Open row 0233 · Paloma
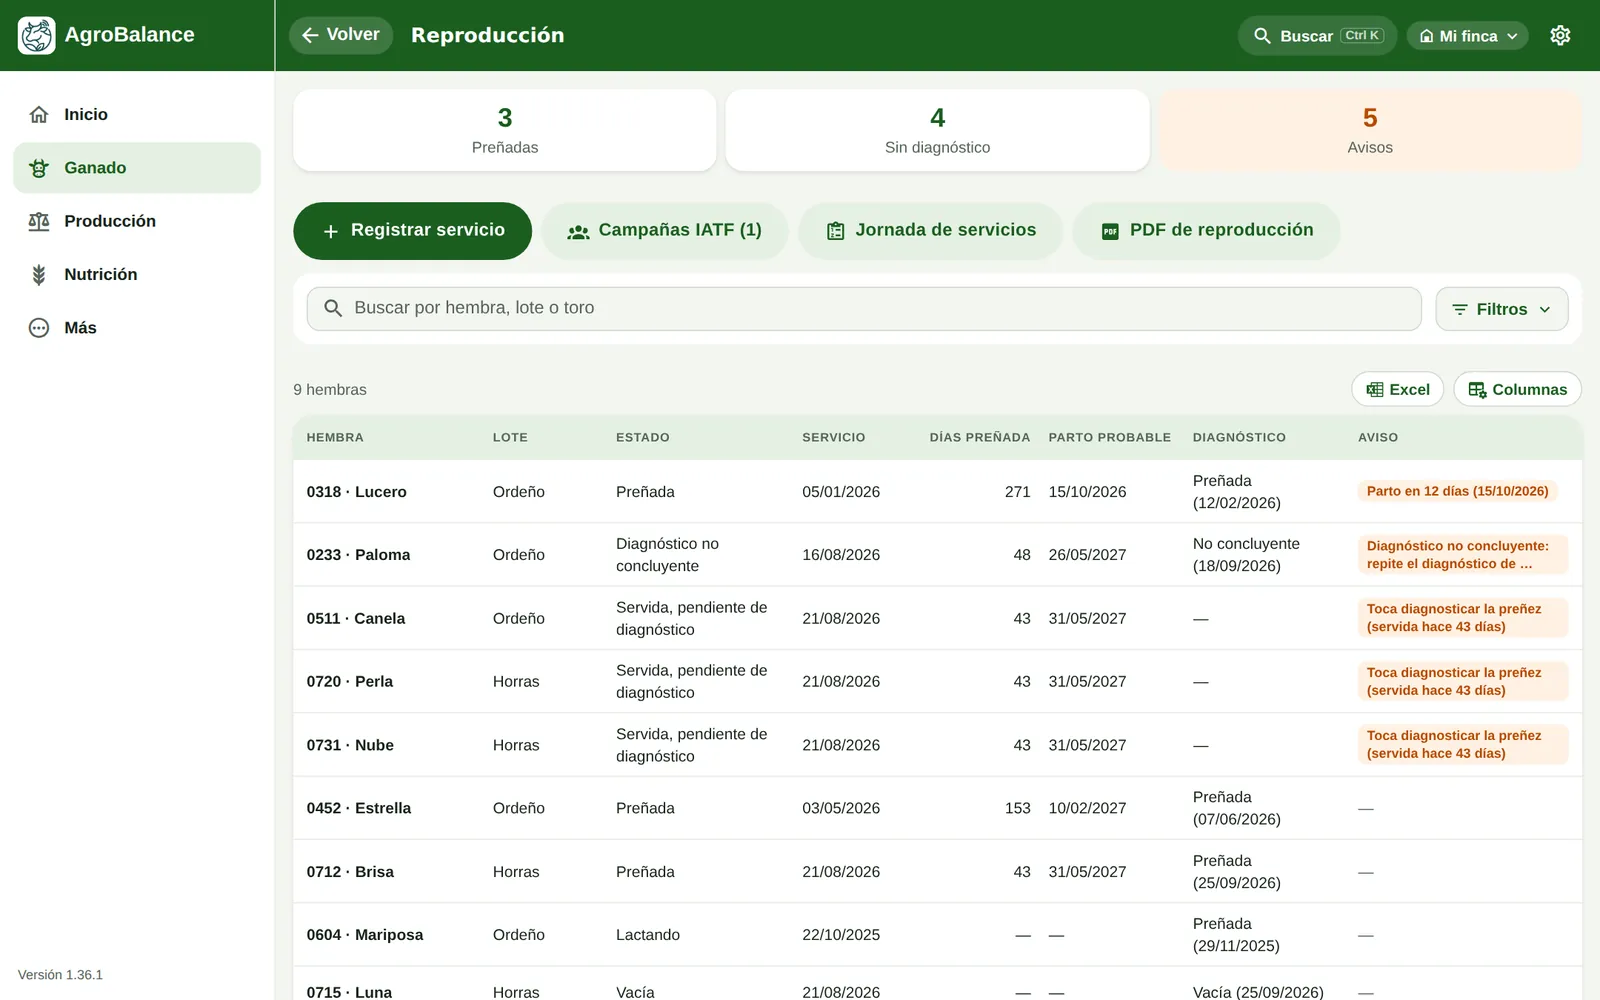The image size is (1600, 1000). 937,555
